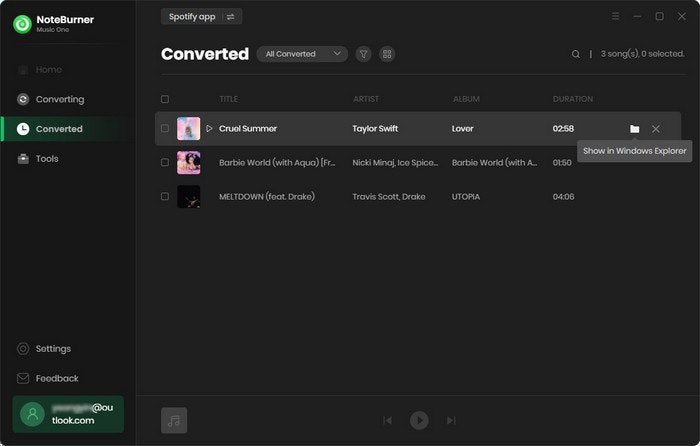This screenshot has height=446, width=700.
Task: Click the outlook.com account button
Action: [x=68, y=414]
